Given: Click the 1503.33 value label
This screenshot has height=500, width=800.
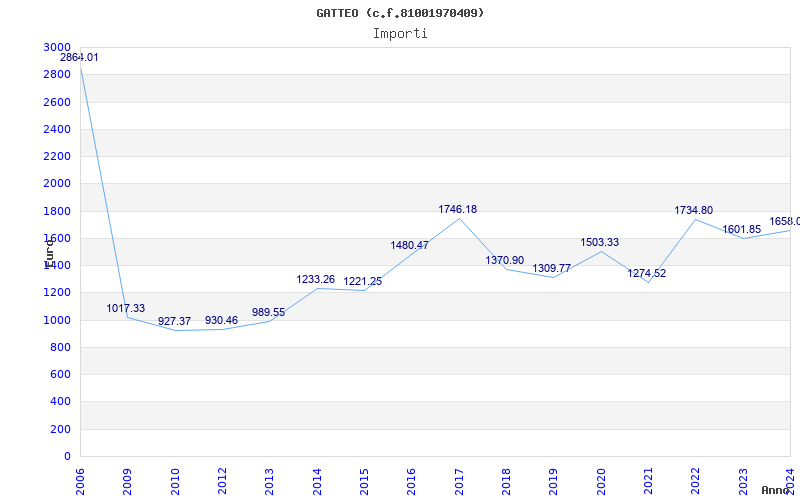Looking at the screenshot, I should click(599, 242).
